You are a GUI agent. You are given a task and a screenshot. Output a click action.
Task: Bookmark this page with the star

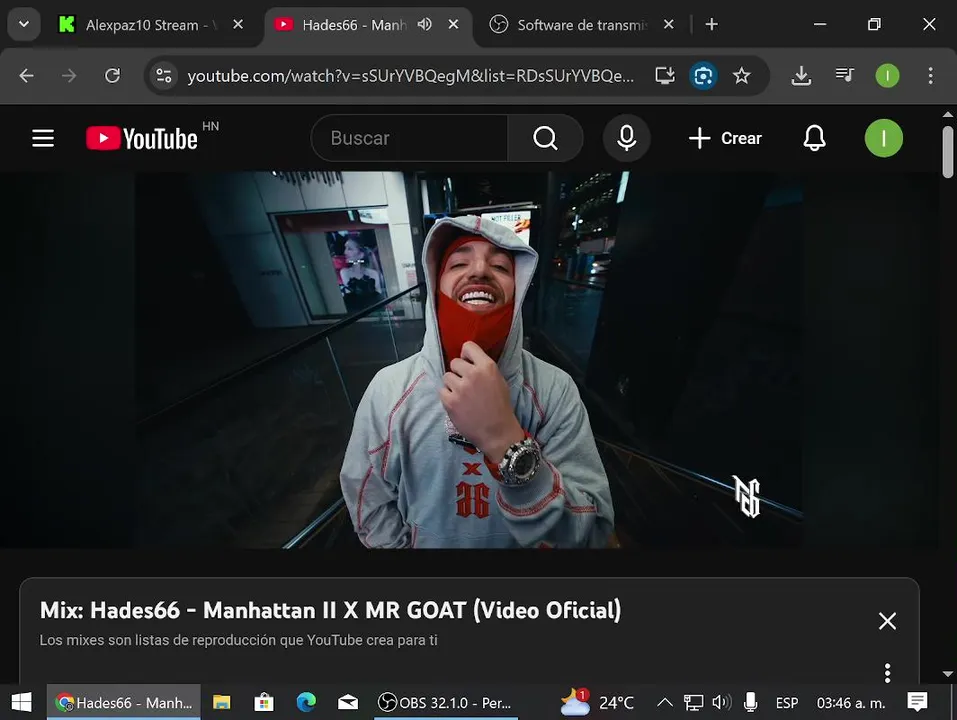pyautogui.click(x=742, y=76)
